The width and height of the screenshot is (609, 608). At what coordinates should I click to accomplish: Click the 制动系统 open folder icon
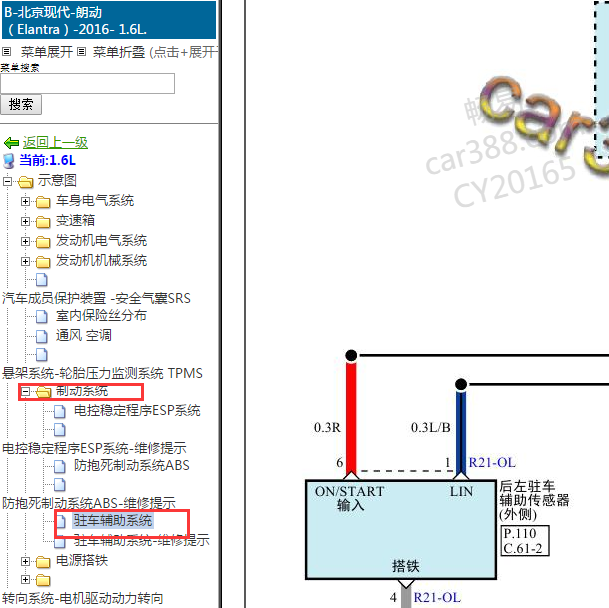(44, 392)
